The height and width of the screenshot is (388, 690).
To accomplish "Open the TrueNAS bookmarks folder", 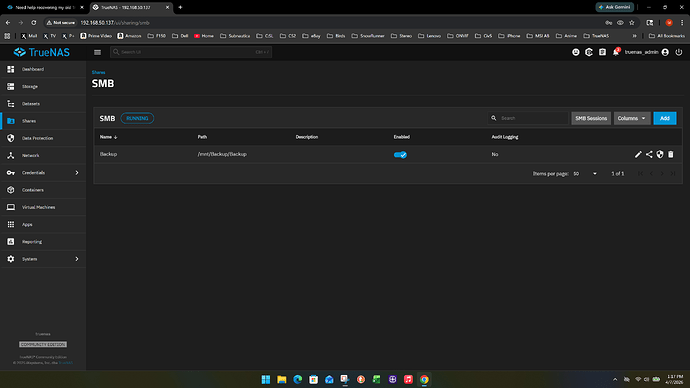I will tap(596, 36).
